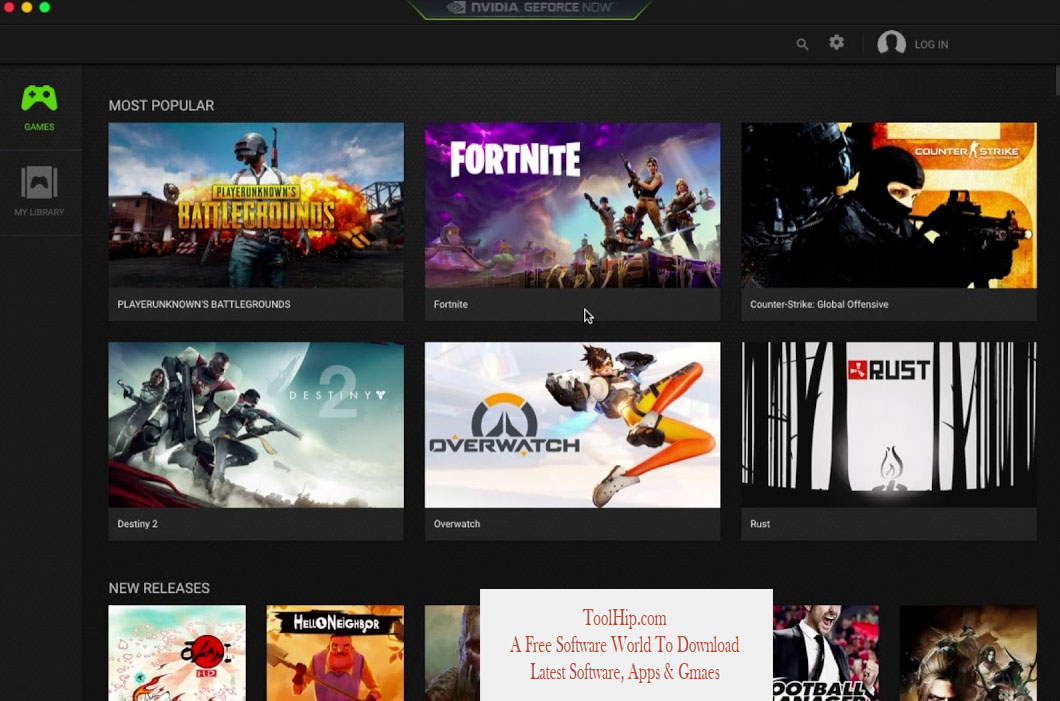This screenshot has width=1060, height=701.
Task: Select the Rust cover artwork
Action: 889,425
